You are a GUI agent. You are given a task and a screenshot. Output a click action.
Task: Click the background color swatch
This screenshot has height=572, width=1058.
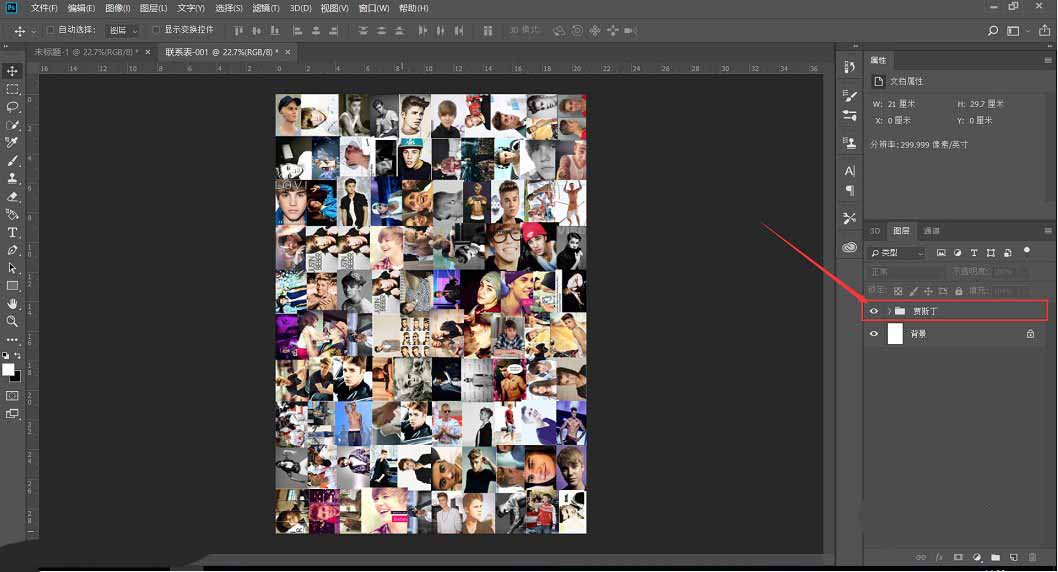tap(18, 378)
